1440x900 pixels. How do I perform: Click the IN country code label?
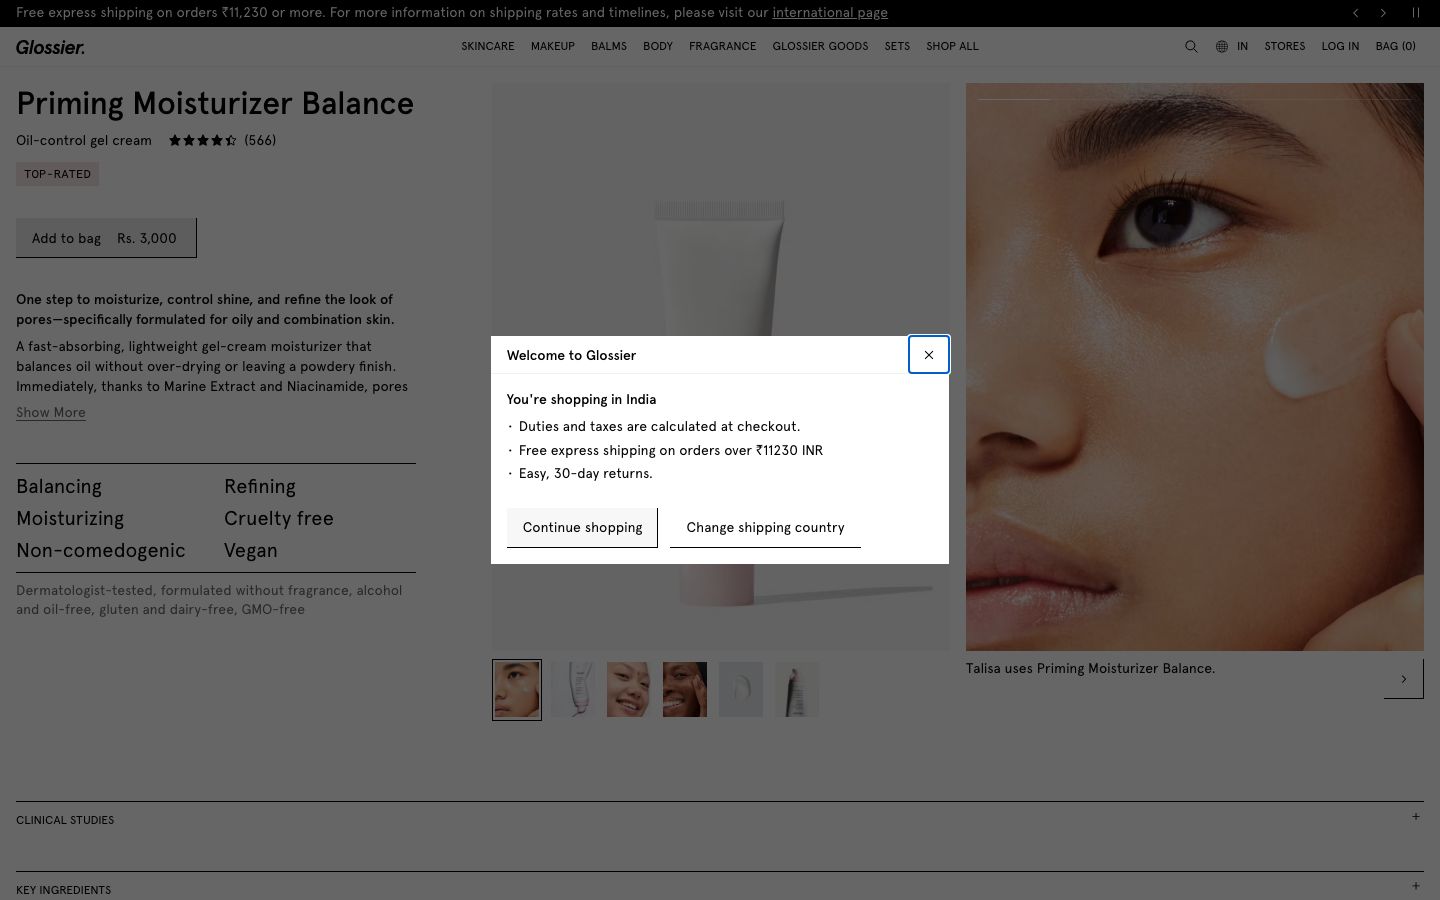[x=1242, y=46]
